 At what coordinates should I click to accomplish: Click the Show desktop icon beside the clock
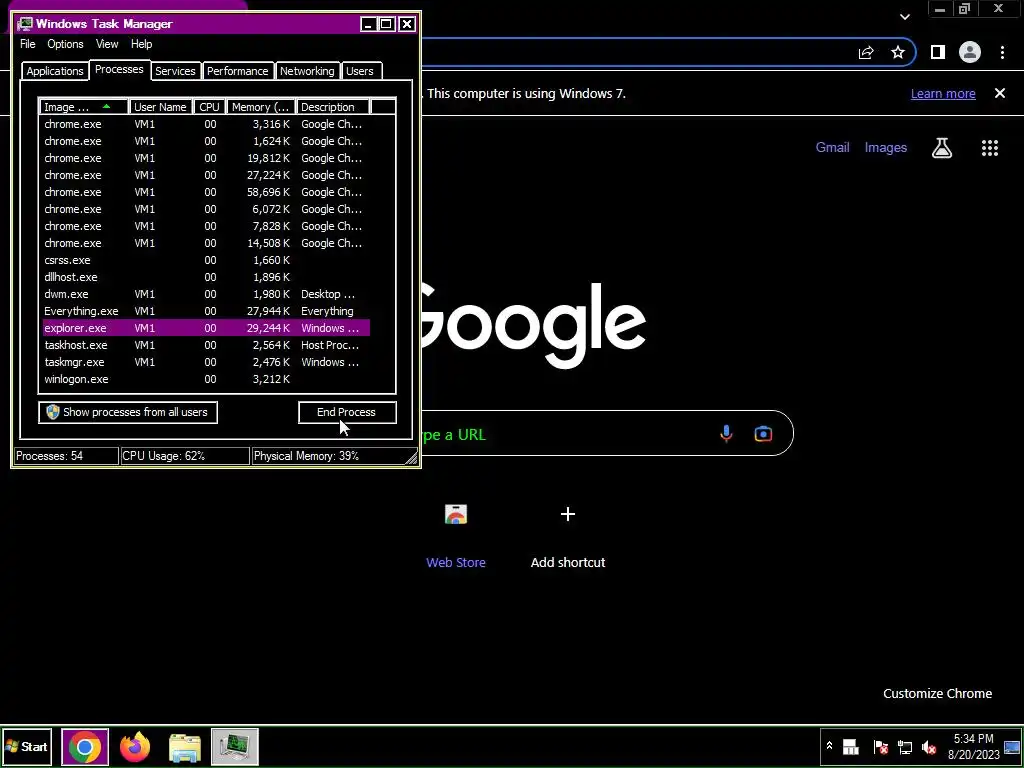1012,747
